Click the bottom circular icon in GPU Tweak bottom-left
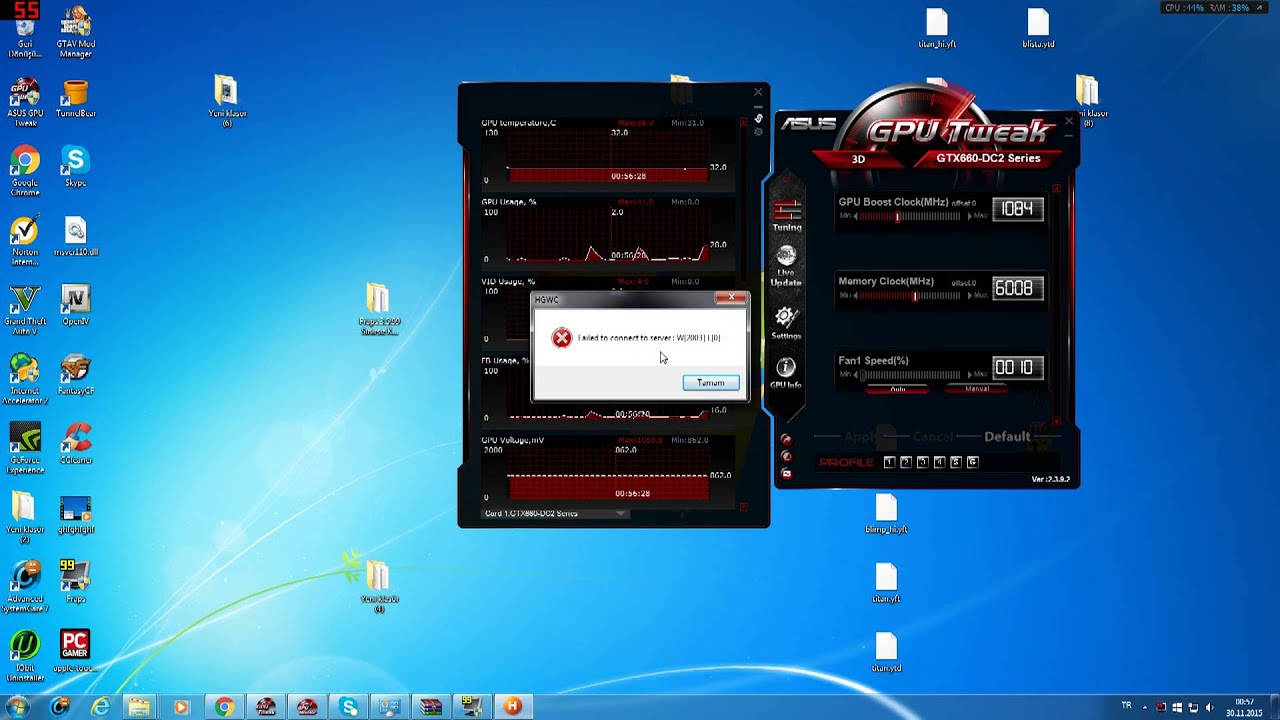1280x720 pixels. pos(786,473)
